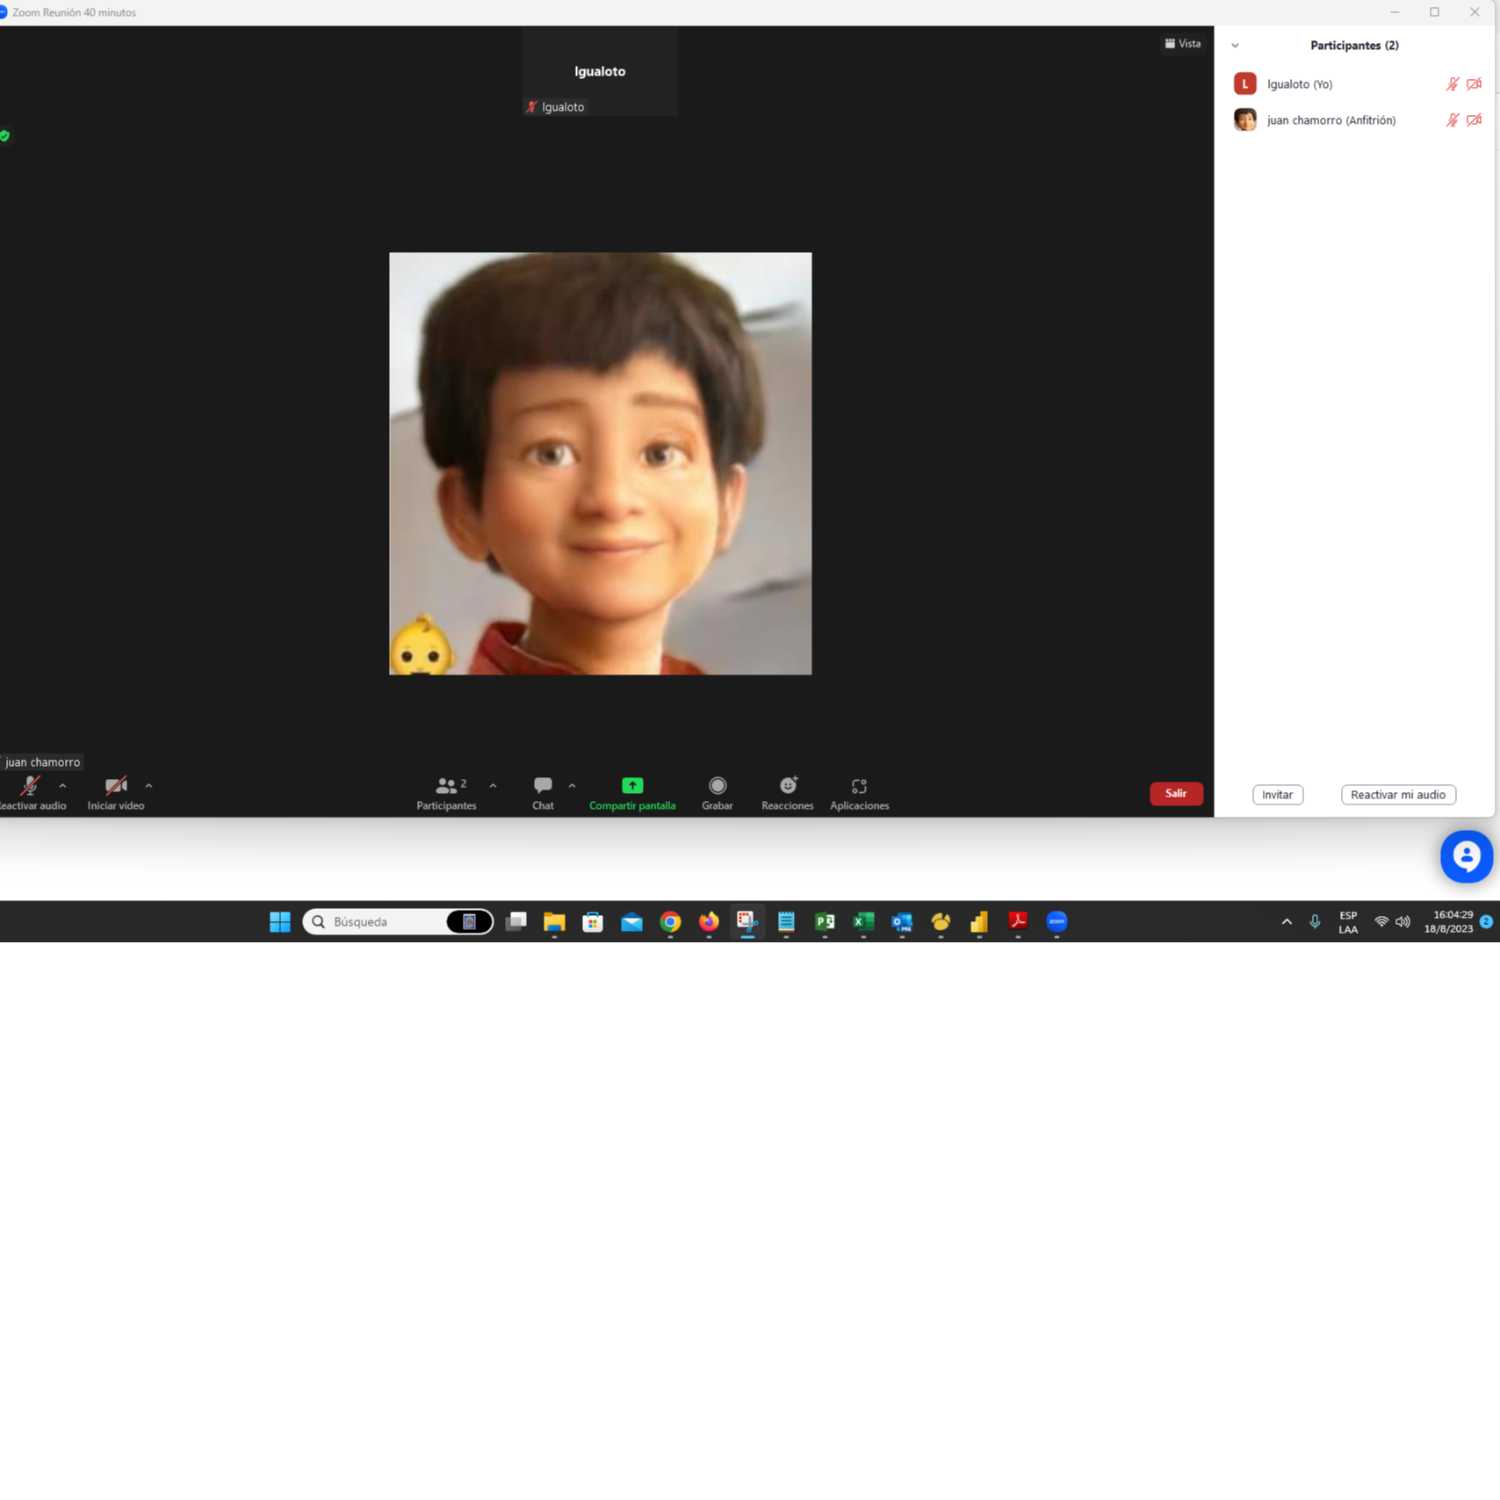Switch the ESP LAA input language
The width and height of the screenshot is (1500, 1500).
click(1348, 922)
